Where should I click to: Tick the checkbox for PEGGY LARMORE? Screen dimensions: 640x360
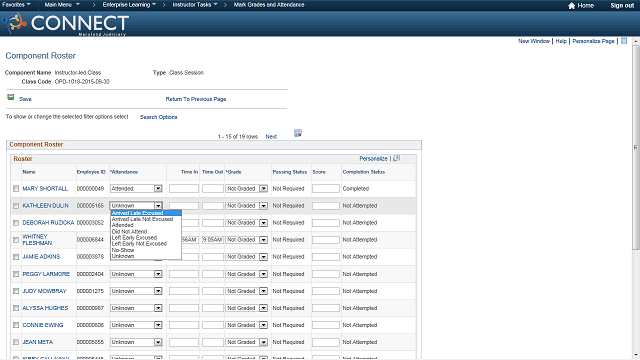16,274
